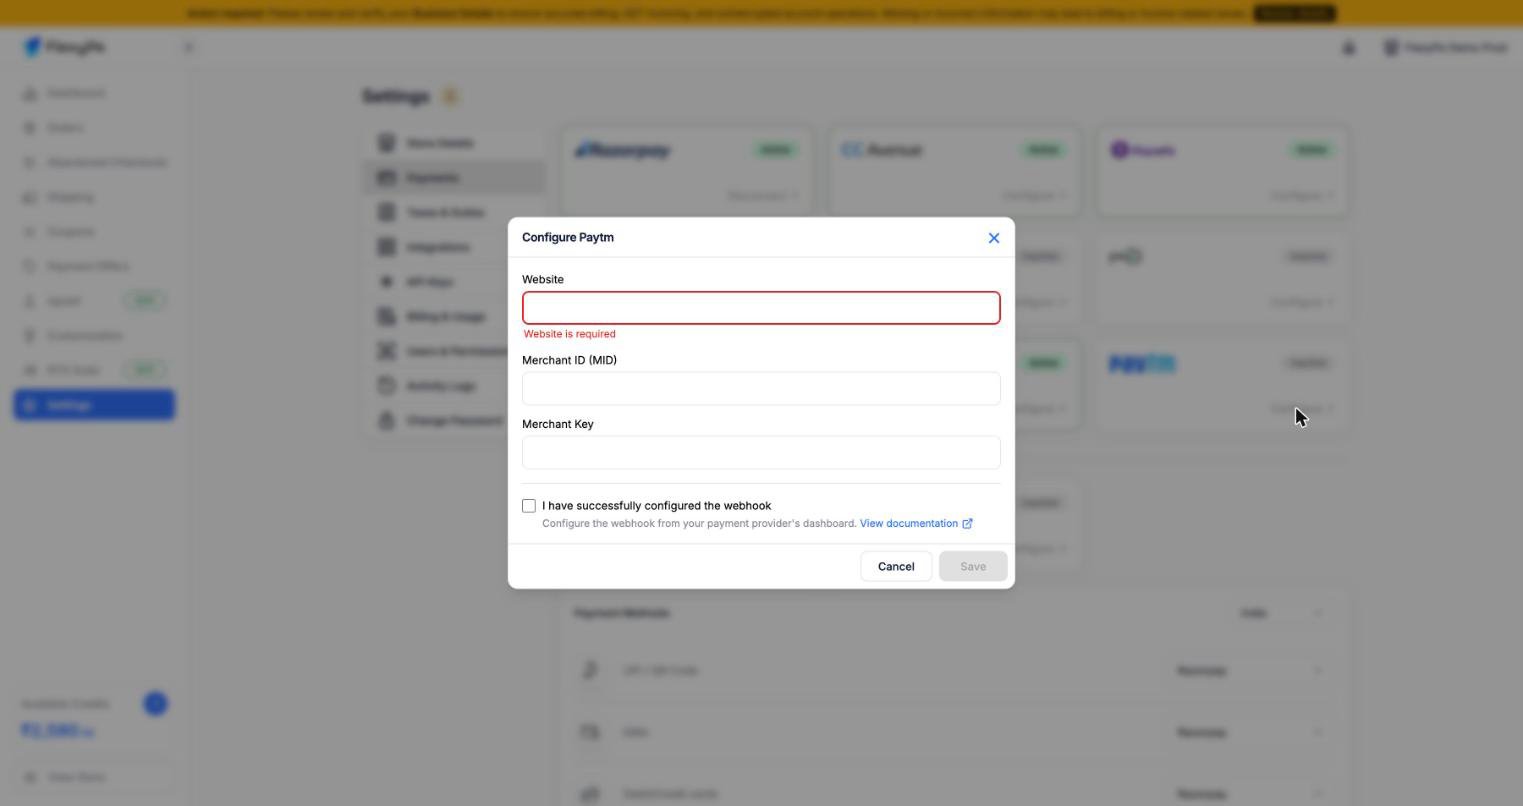
Task: Open the View documentation link
Action: coord(908,524)
